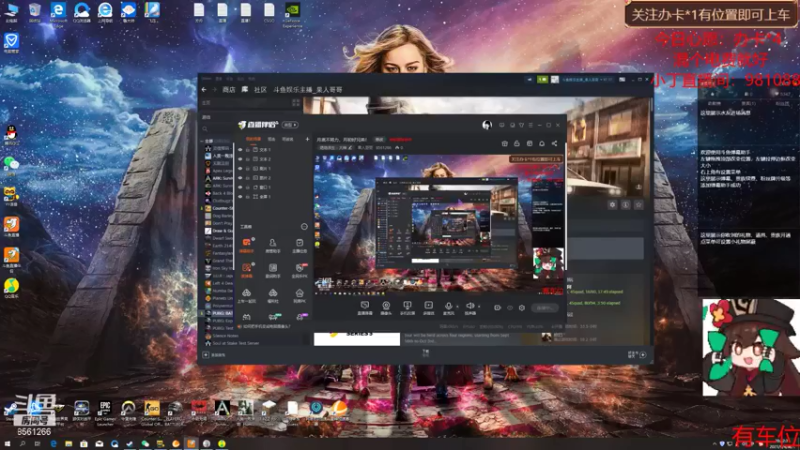
Task: Hide the 全屏 1 layer with its eye
Action: click(x=240, y=196)
